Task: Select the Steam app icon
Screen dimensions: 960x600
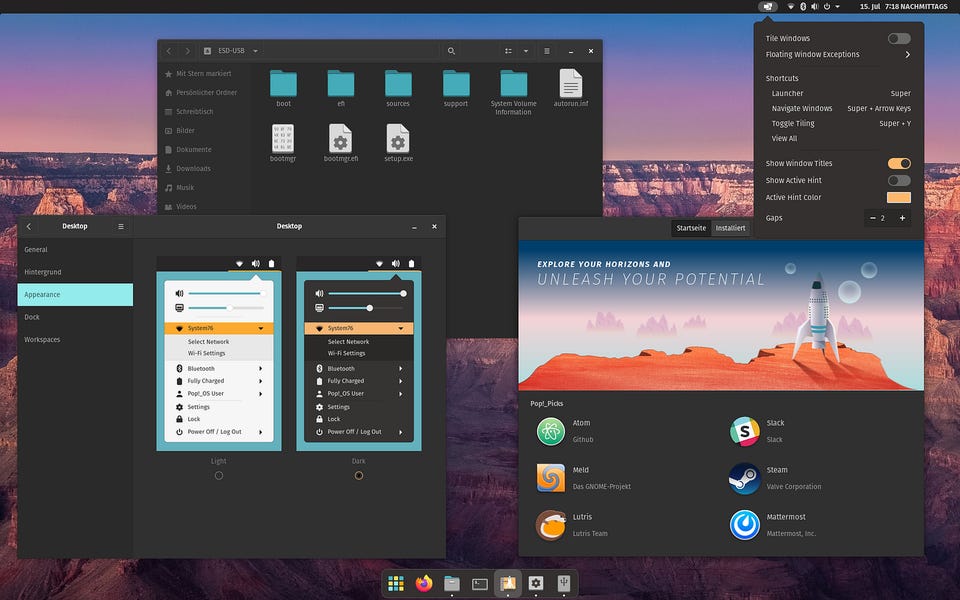Action: coord(744,478)
